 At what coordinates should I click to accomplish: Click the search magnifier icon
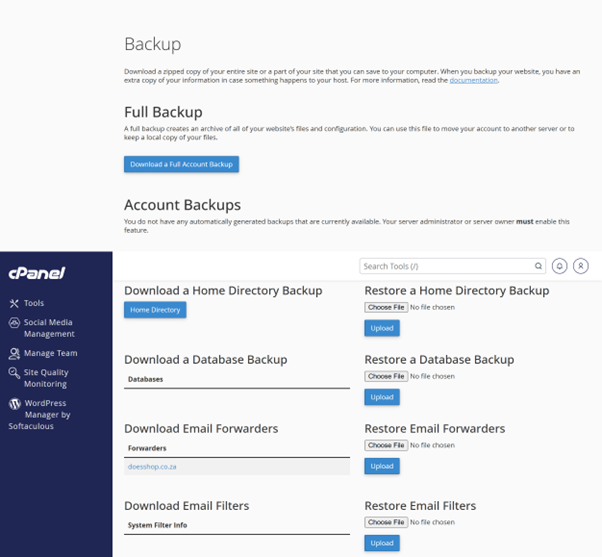pos(538,266)
